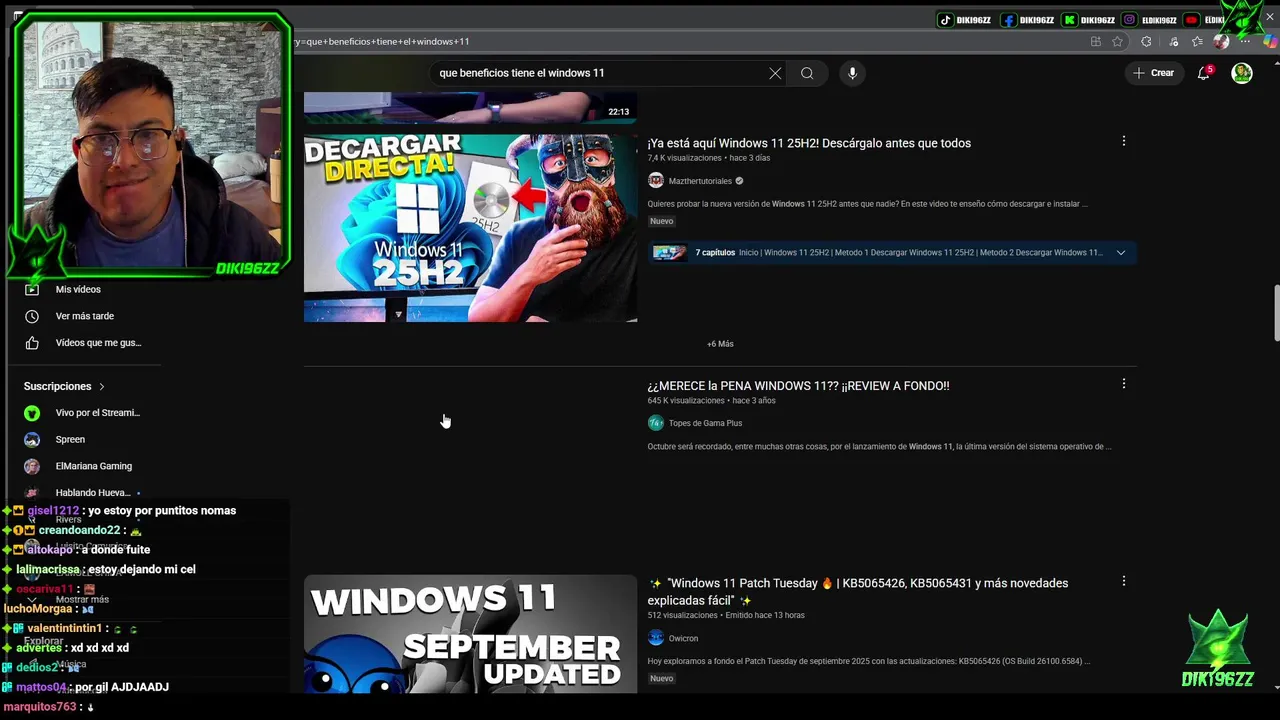This screenshot has height=720, width=1280.
Task: Click the Owicron channel avatar
Action: (656, 638)
